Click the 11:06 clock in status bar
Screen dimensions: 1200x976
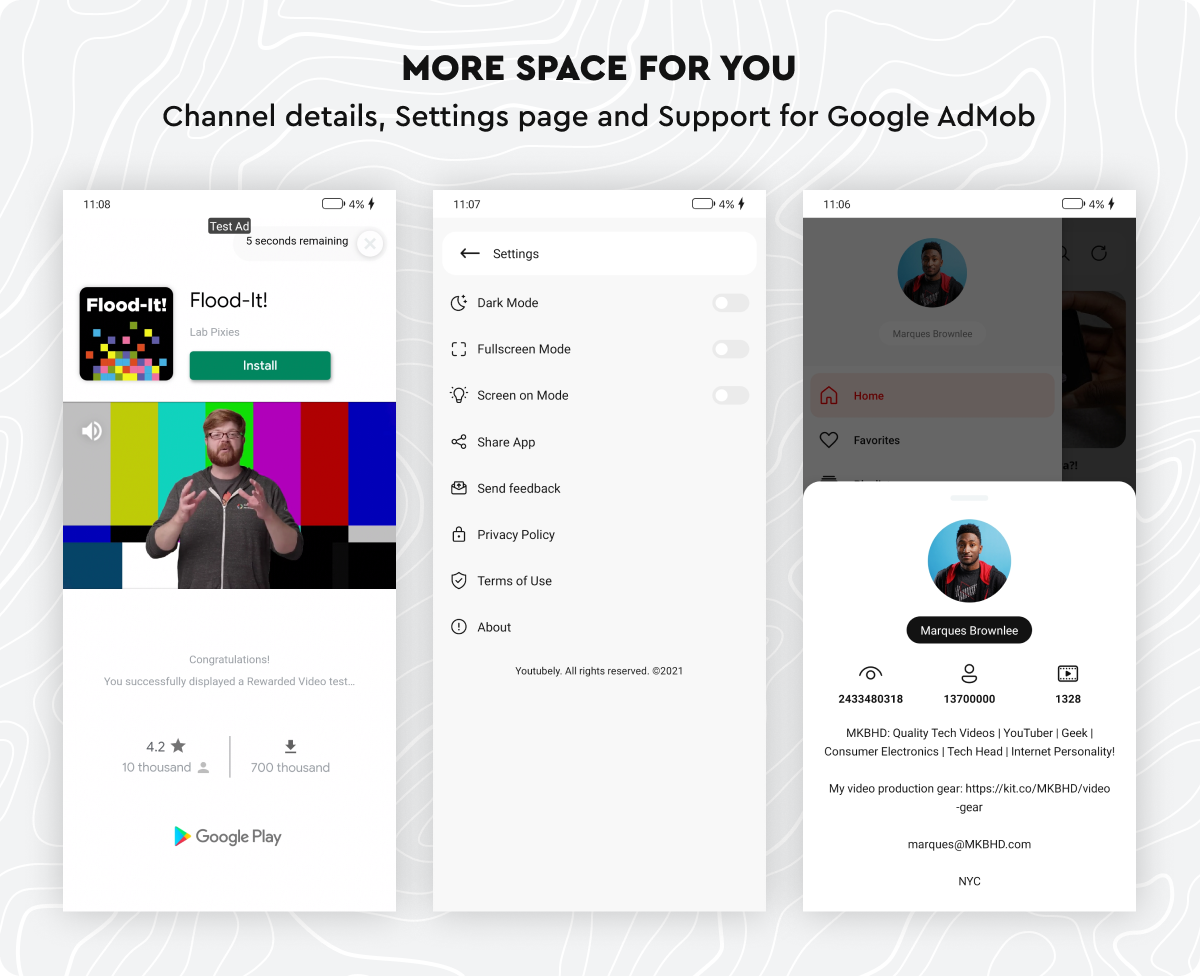tap(837, 204)
